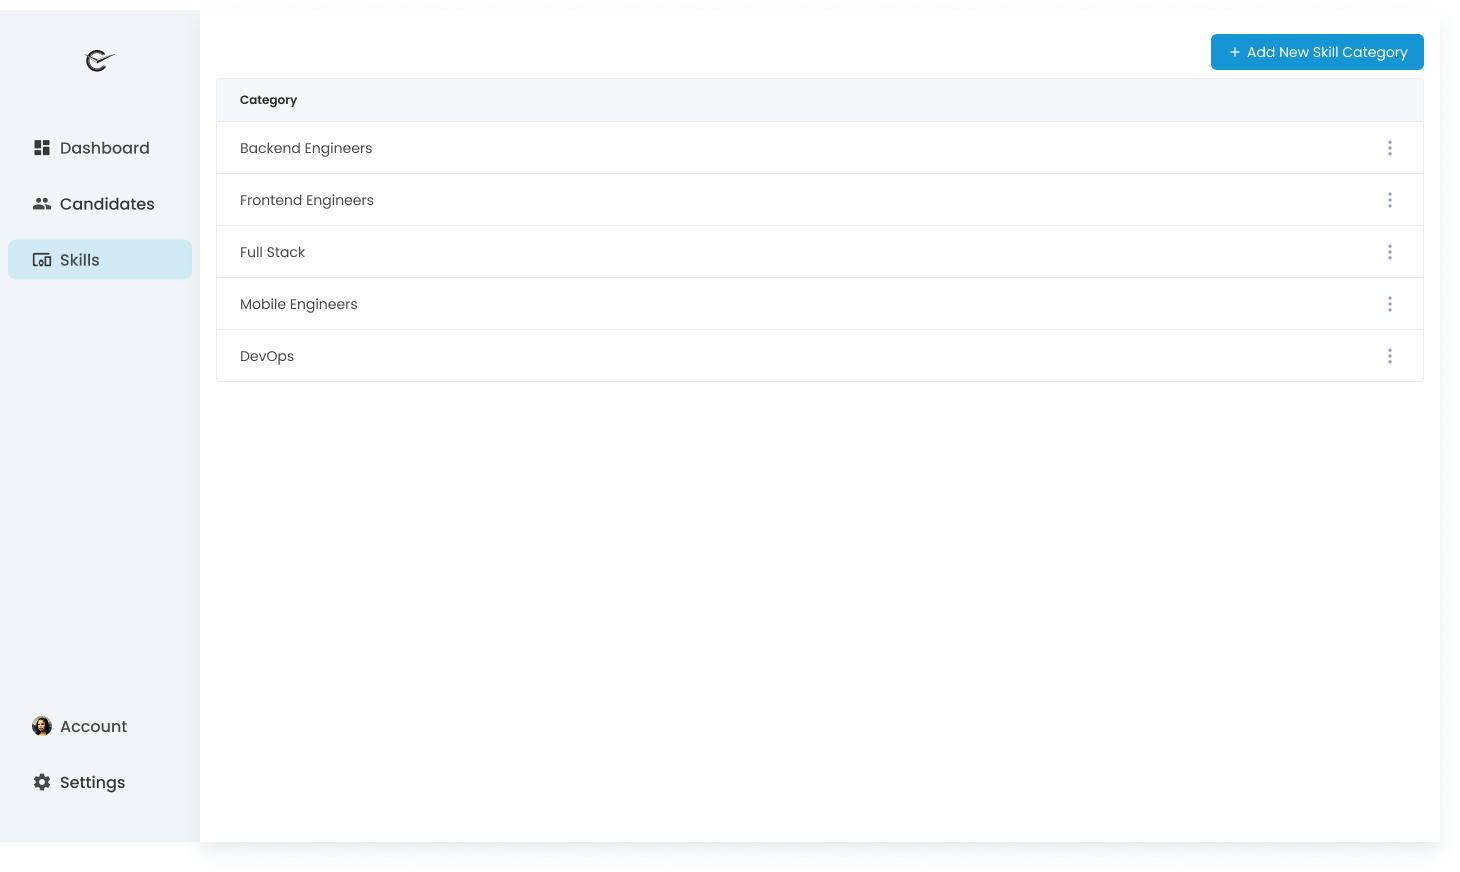Screen dimensions: 1460x872
Task: Click the Category column header
Action: coord(268,99)
